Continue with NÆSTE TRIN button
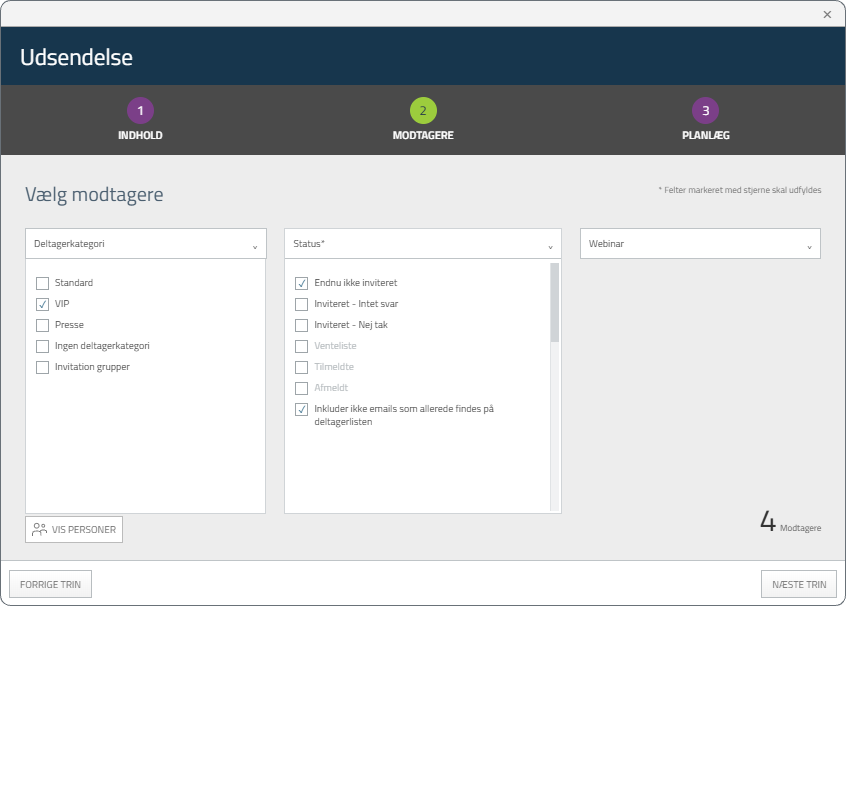 coord(799,584)
